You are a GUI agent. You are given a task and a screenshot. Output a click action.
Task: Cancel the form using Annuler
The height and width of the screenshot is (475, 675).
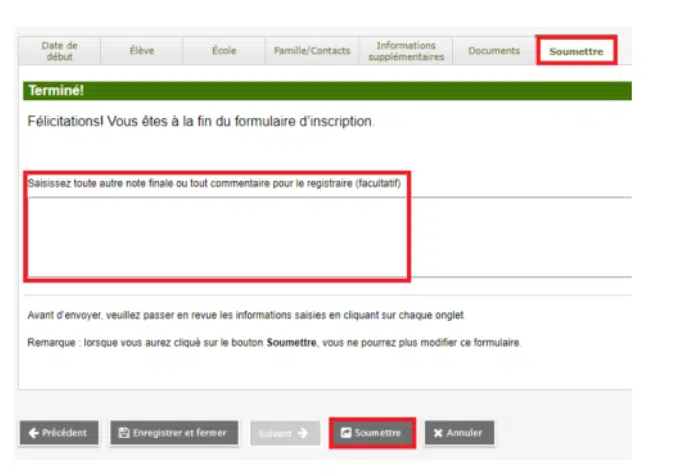coord(459,433)
